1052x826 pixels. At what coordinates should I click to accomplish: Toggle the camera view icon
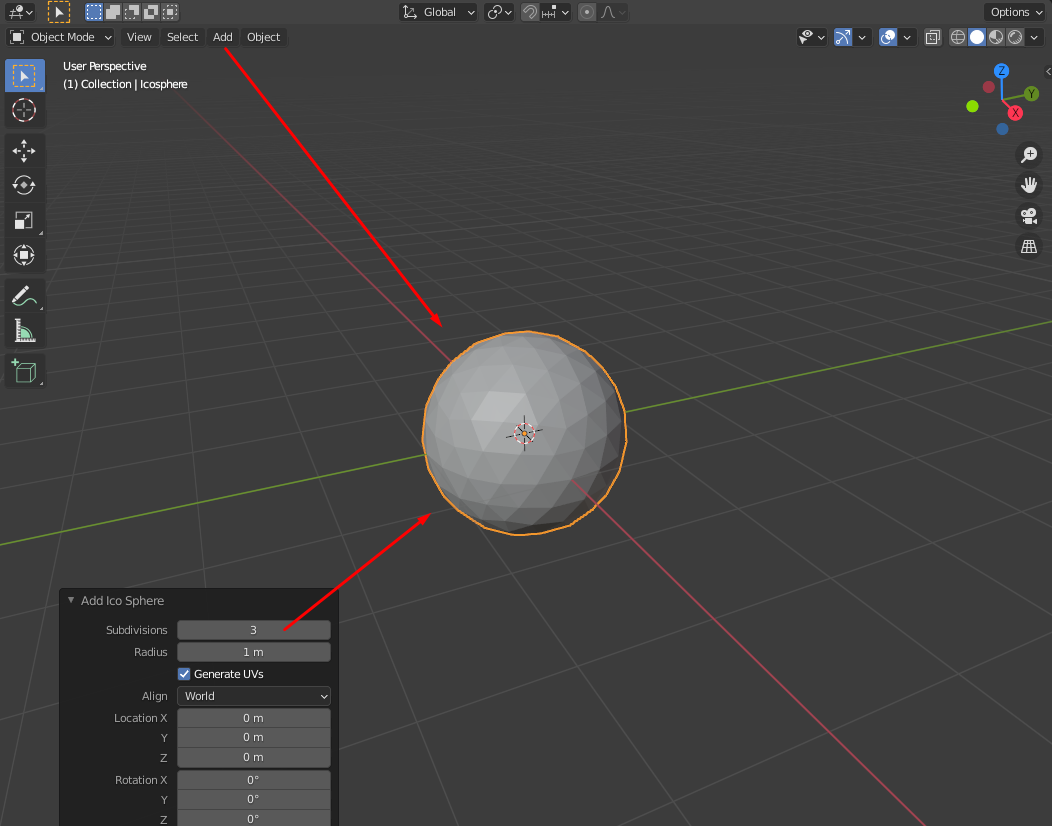coord(1029,216)
